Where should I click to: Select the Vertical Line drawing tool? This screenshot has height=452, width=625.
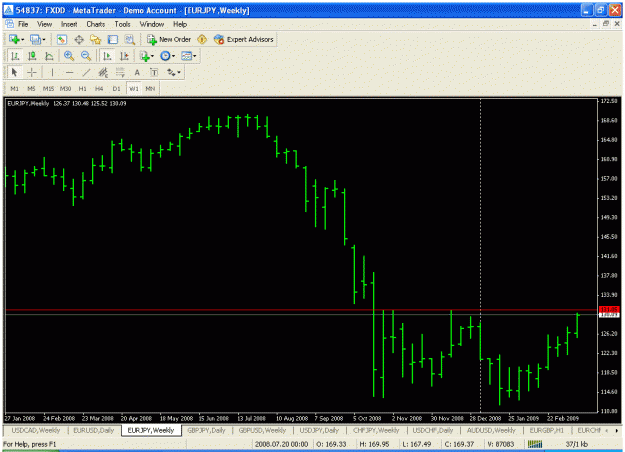pos(52,73)
